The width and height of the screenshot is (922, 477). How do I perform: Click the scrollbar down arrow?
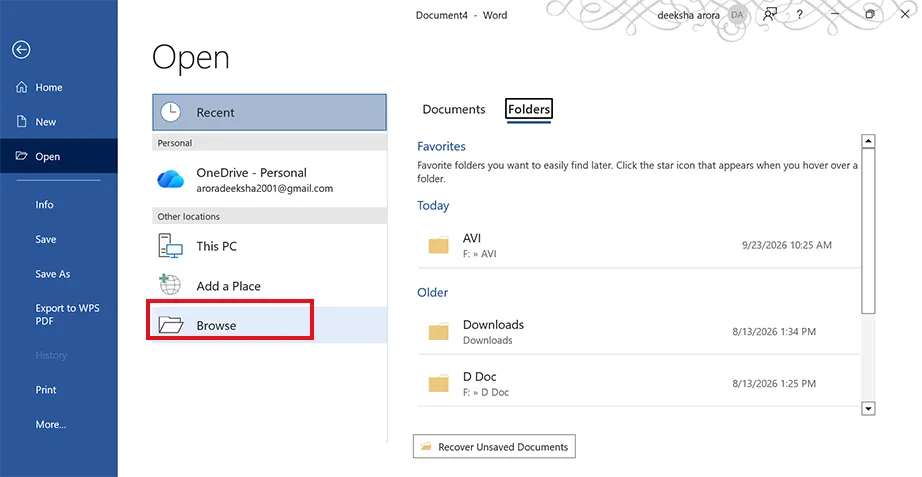868,408
